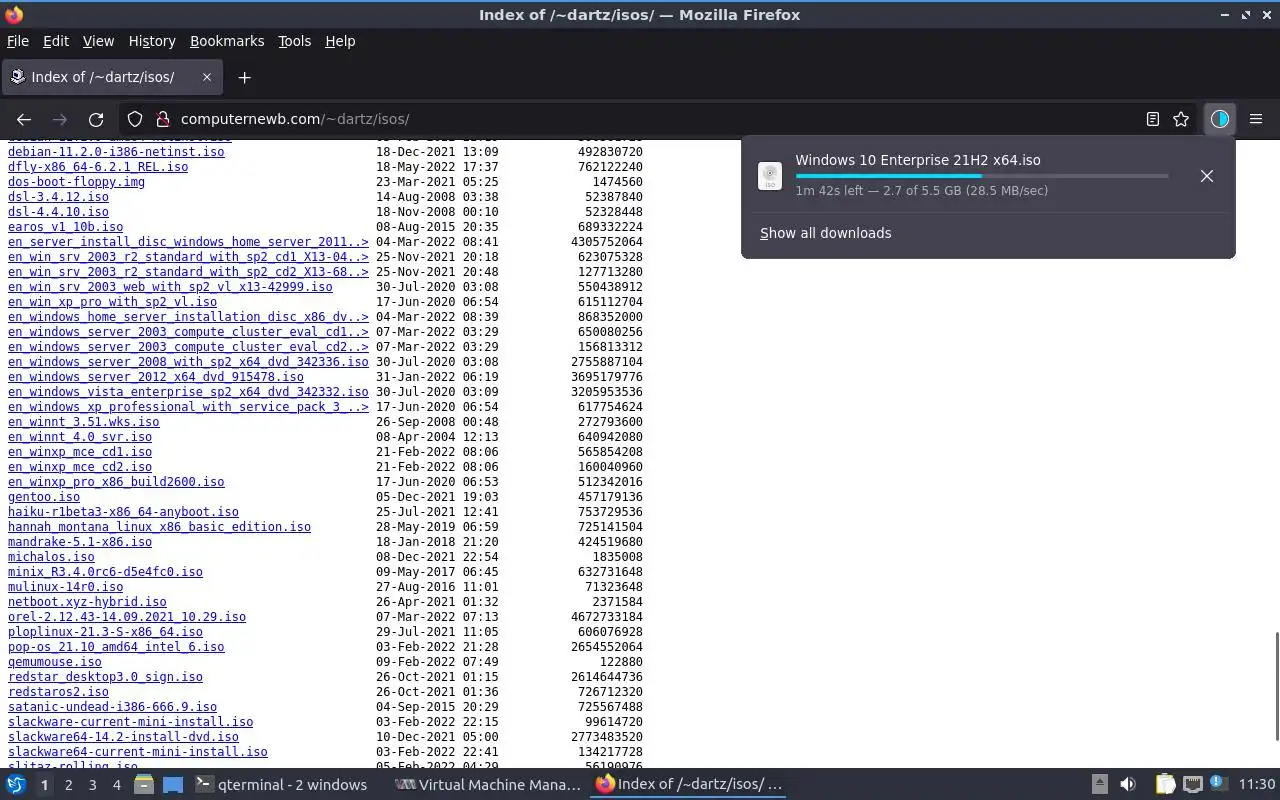Viewport: 1280px width, 800px height.
Task: Download mandrake-5.1-x86.iso
Action: pos(80,542)
